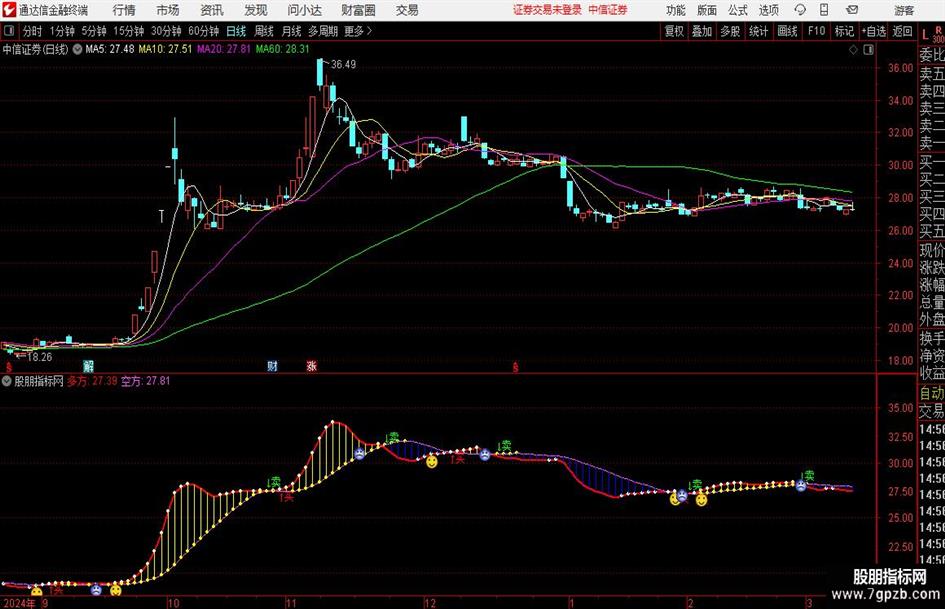Image resolution: width=945 pixels, height=609 pixels.
Task: Click the red 中信证券 broker link
Action: coord(608,10)
